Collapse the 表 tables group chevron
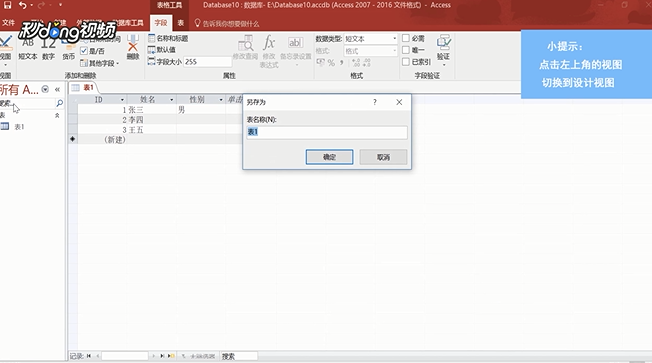Viewport: 652px width, 363px height. [57, 115]
